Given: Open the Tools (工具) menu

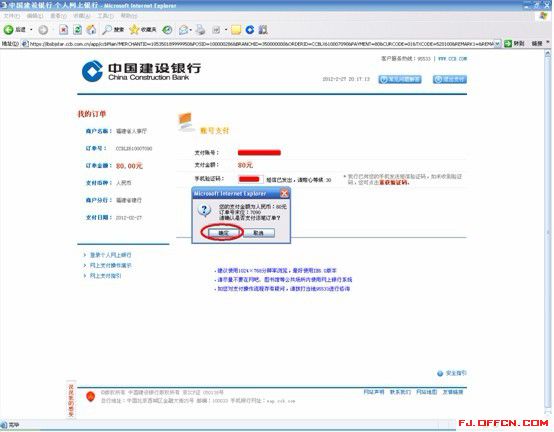Looking at the screenshot, I should coord(105,16).
